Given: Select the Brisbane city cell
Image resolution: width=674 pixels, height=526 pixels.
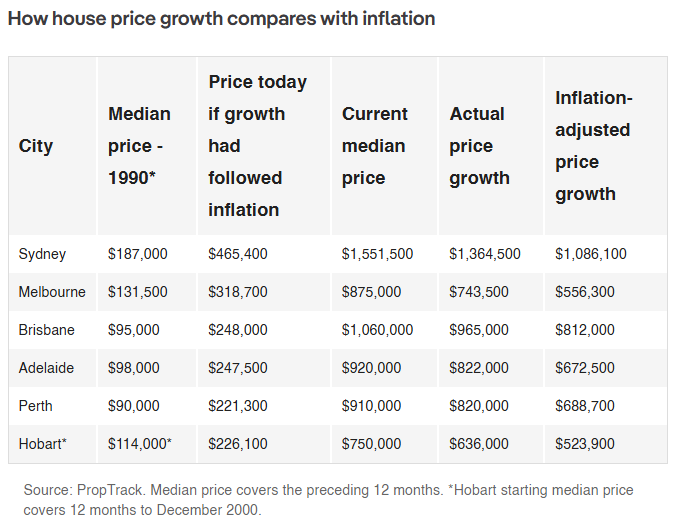Looking at the screenshot, I should 46,330.
